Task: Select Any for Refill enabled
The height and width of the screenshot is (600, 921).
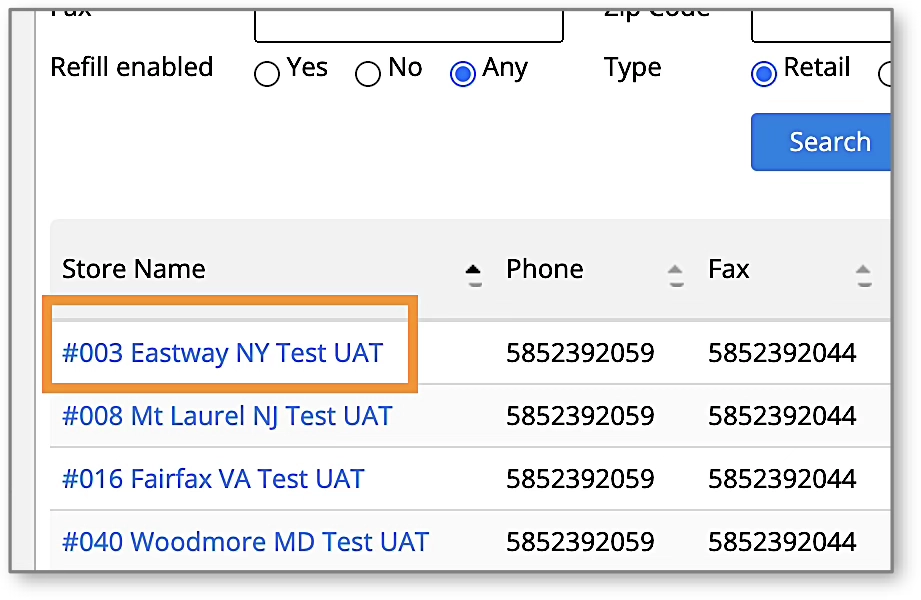Action: click(463, 74)
